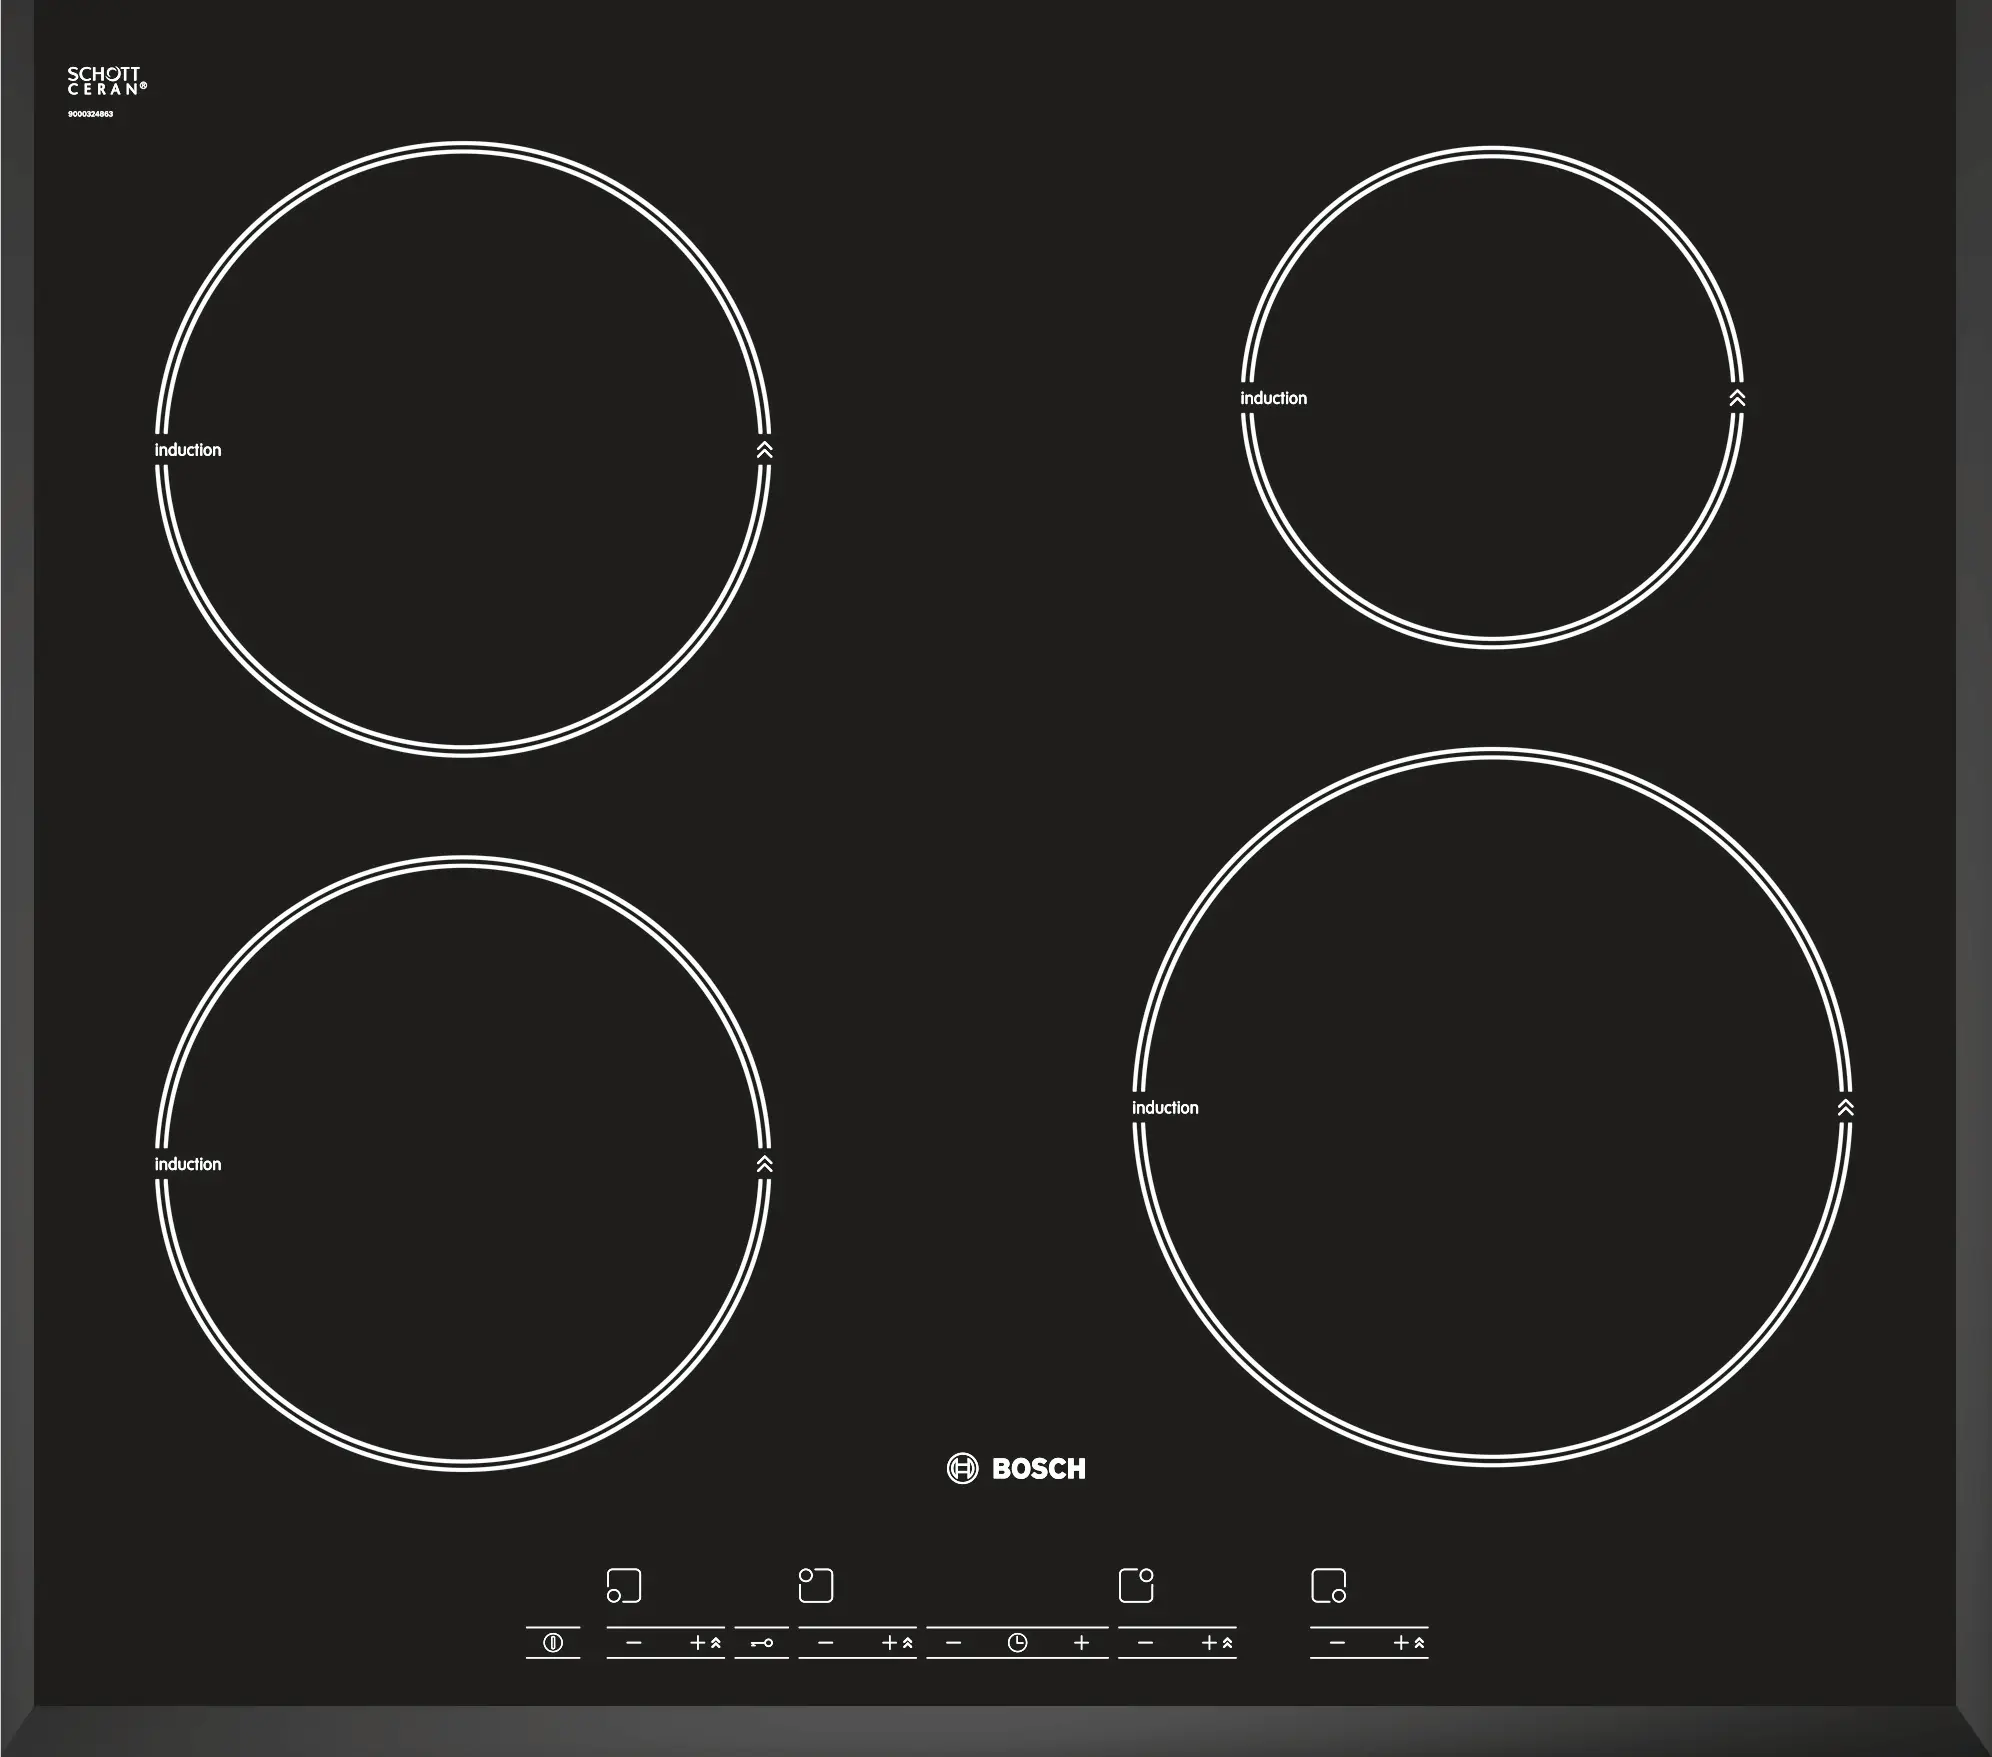Tap the front-left zone indicator icon
1992x1757 pixels.
coord(624,1585)
